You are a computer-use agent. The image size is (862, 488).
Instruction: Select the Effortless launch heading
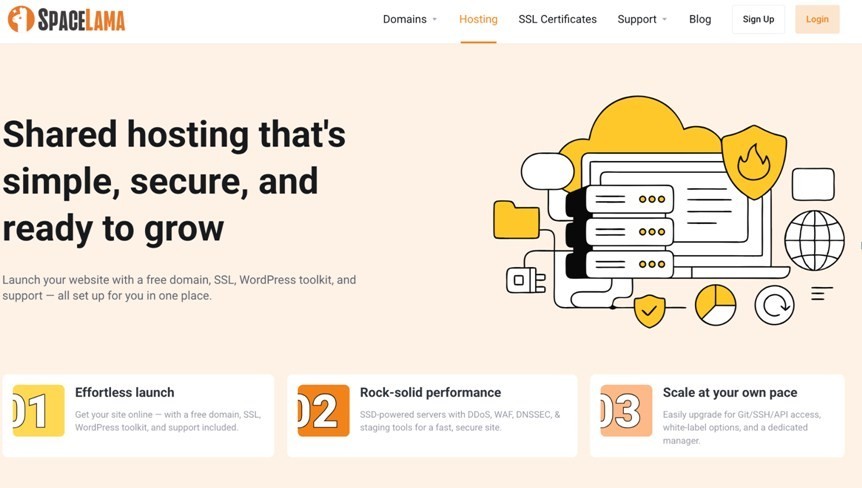pos(125,392)
